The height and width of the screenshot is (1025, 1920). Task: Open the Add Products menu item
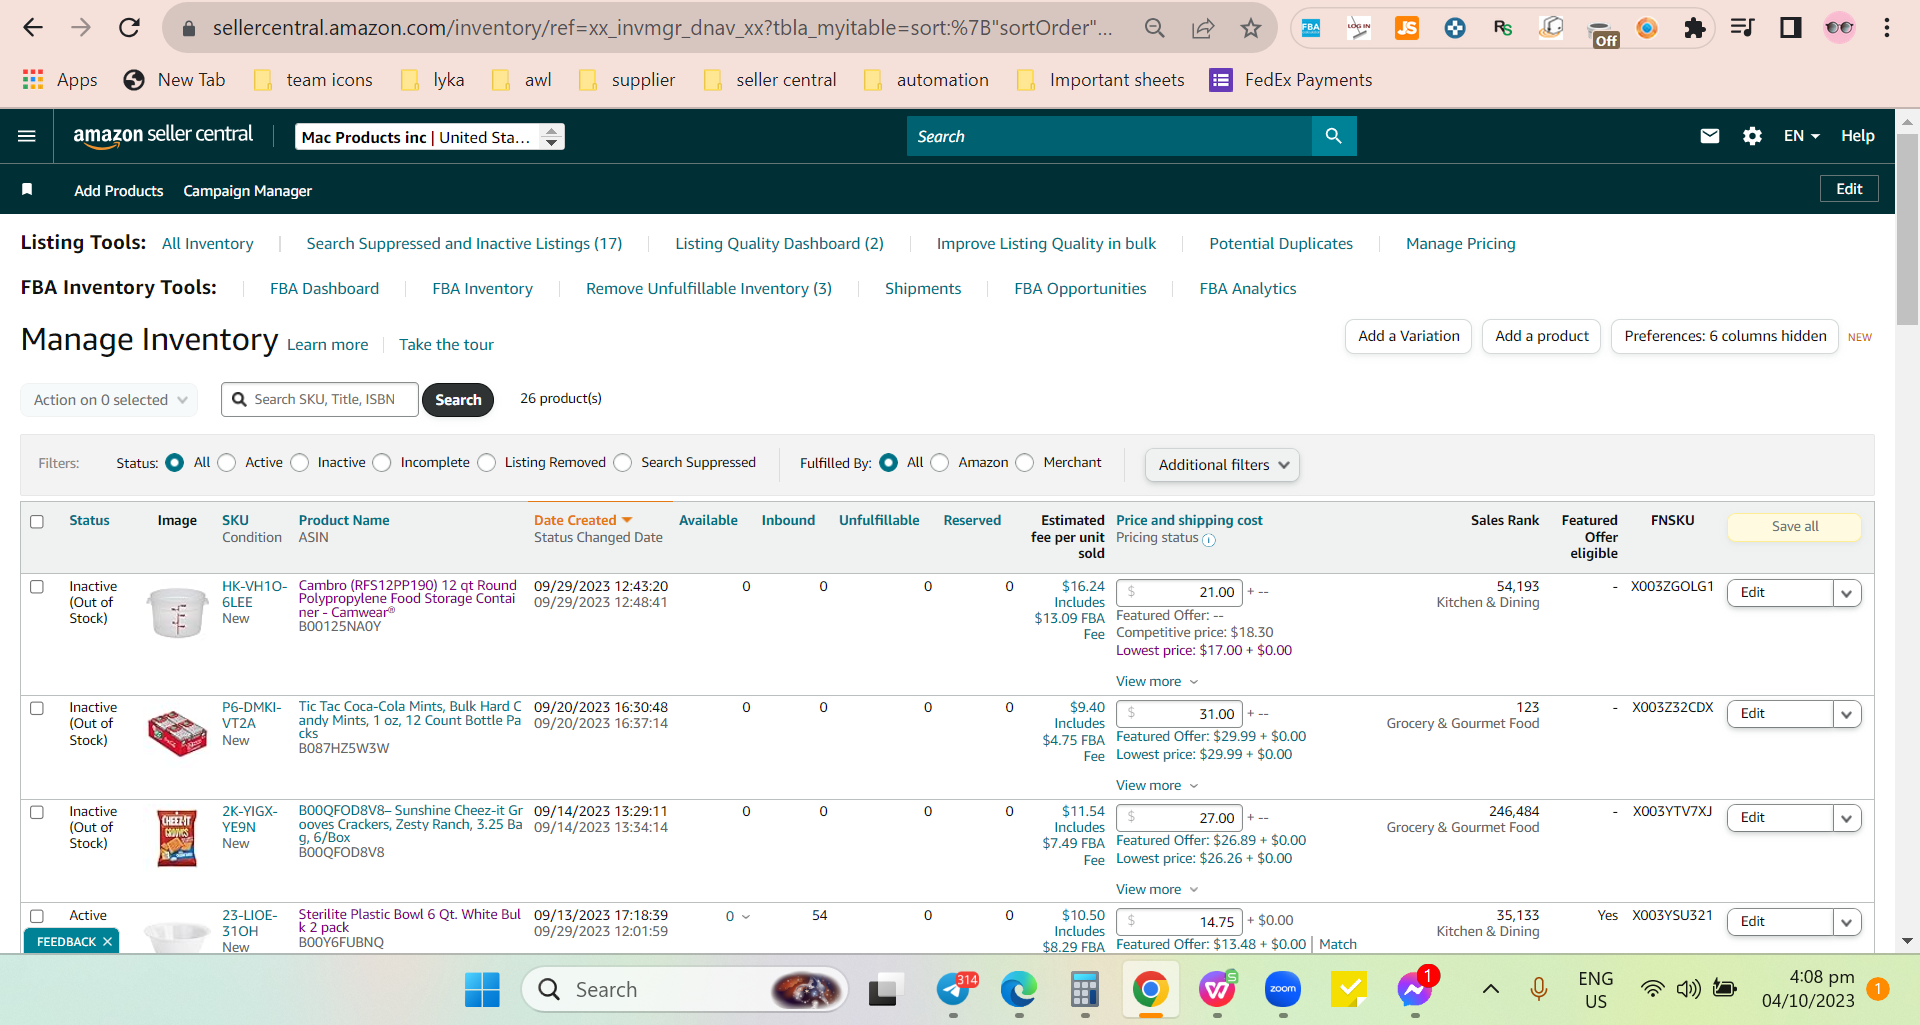(119, 191)
